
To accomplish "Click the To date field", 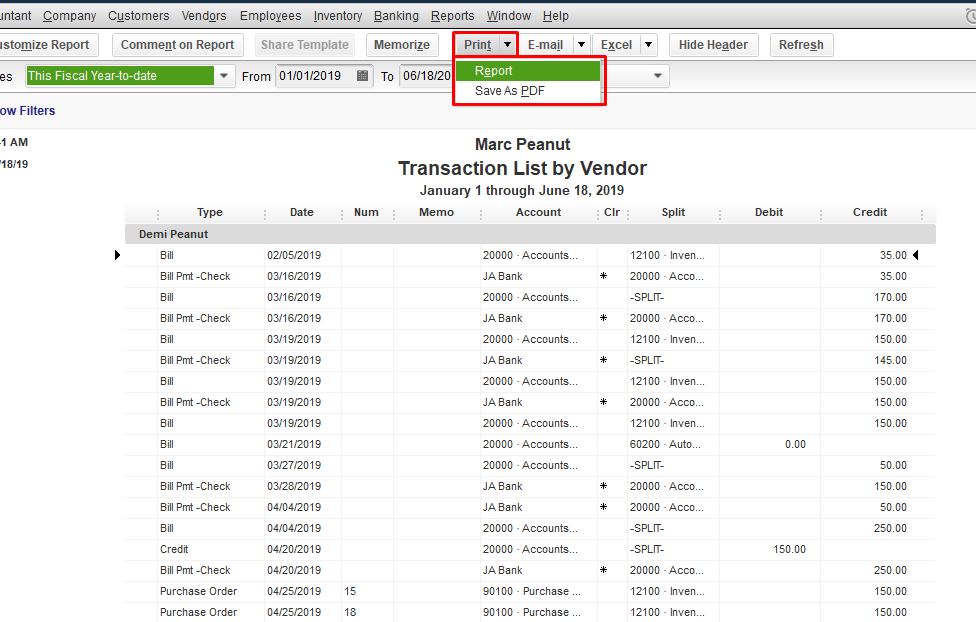I will (426, 76).
